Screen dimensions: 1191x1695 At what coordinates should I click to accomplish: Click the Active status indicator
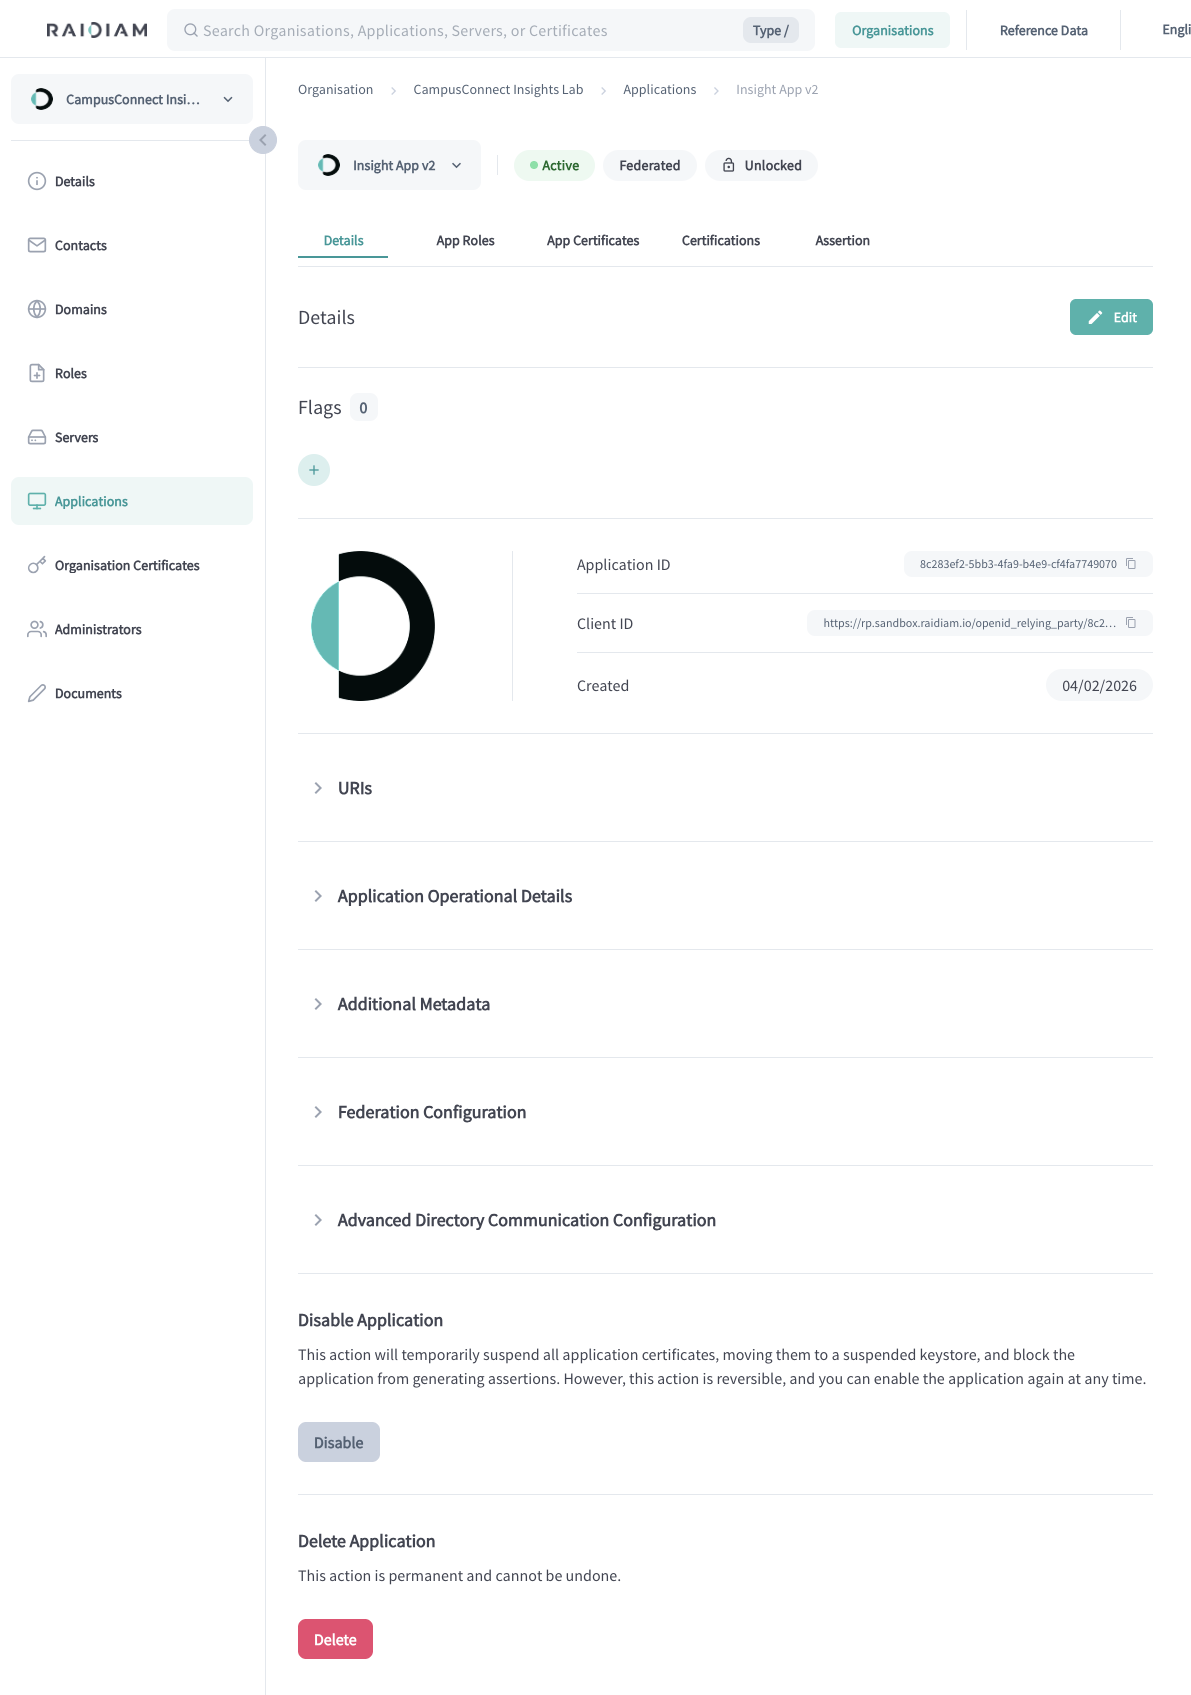554,165
